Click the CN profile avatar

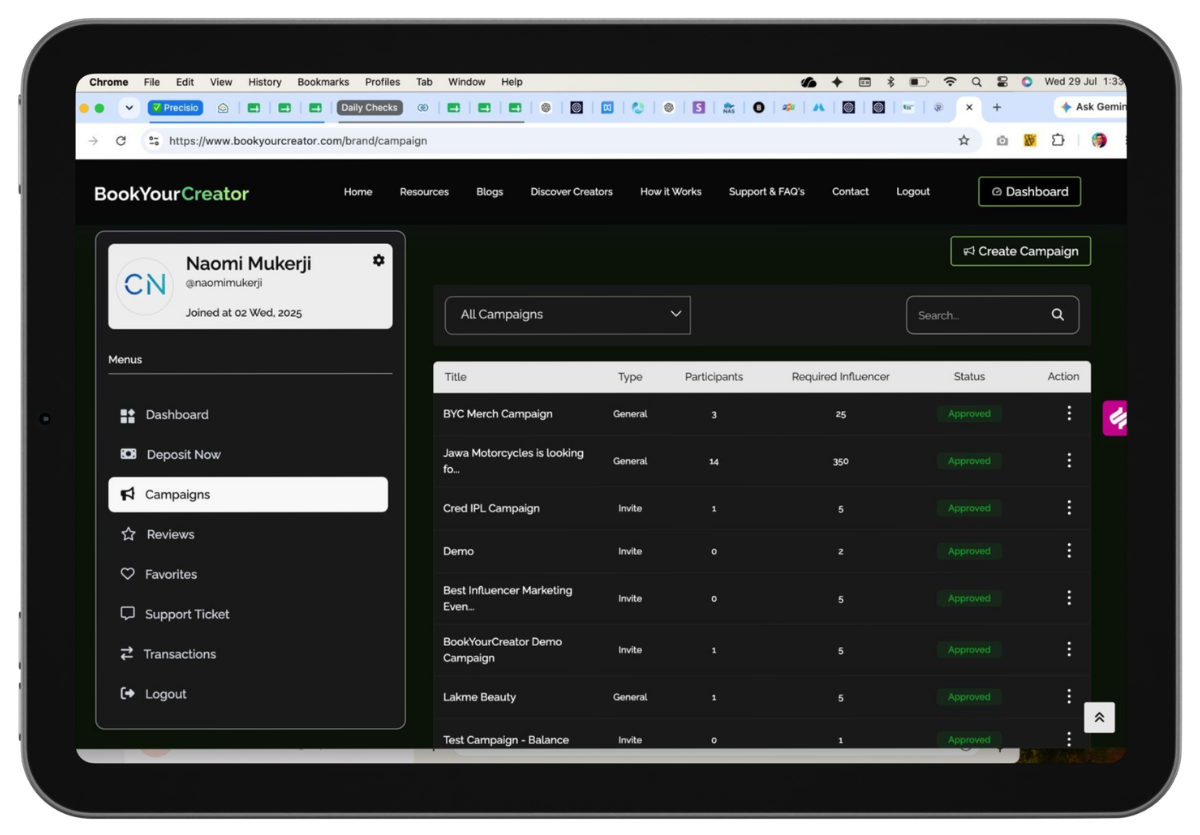click(x=145, y=286)
